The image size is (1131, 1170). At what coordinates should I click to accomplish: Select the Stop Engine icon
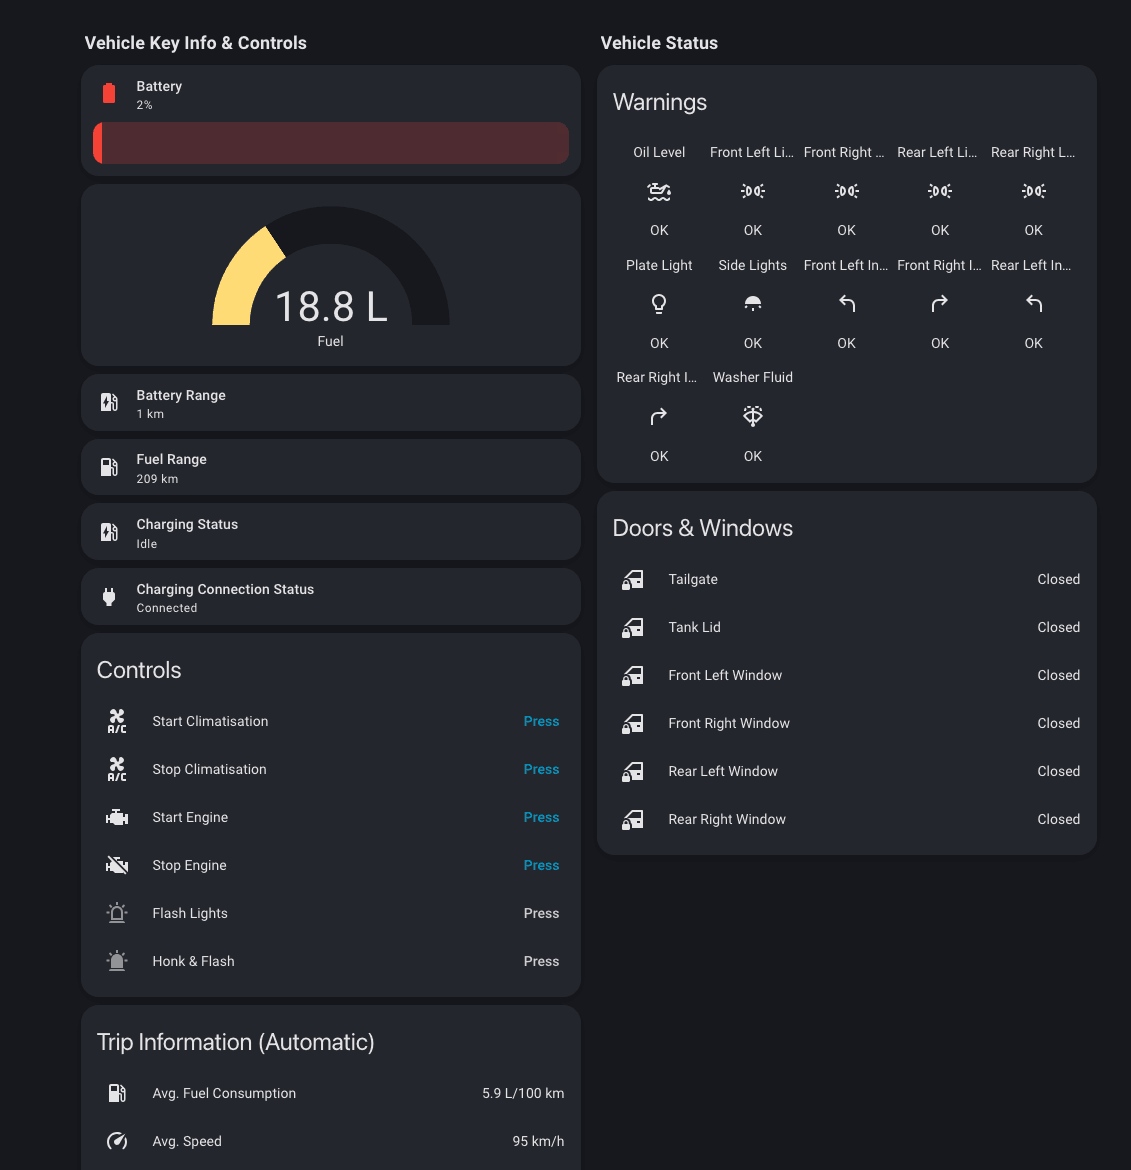point(116,865)
